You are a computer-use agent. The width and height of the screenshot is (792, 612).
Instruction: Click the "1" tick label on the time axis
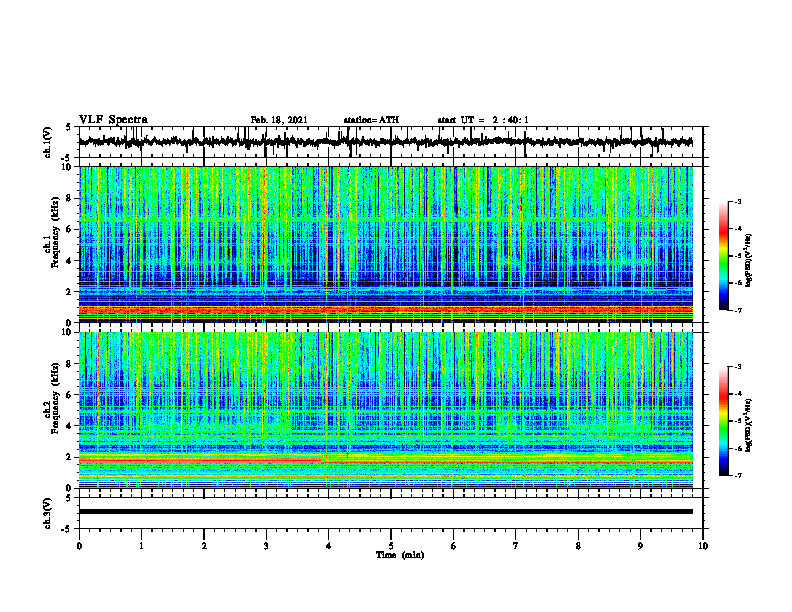click(141, 546)
